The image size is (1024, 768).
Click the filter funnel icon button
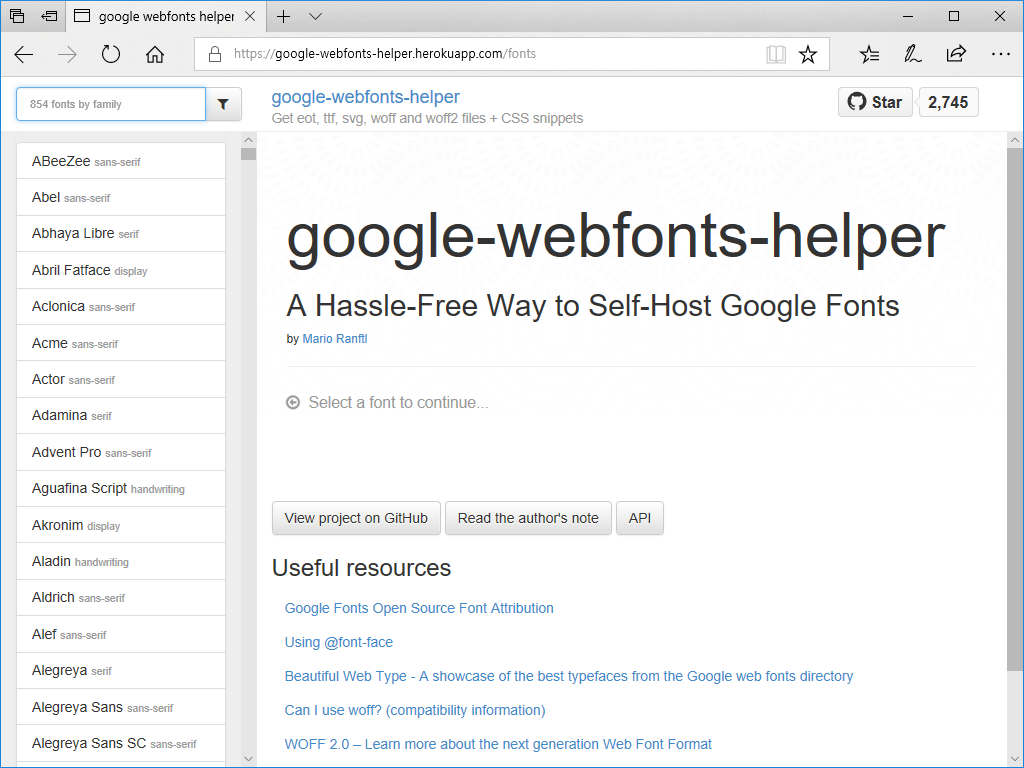pos(223,104)
